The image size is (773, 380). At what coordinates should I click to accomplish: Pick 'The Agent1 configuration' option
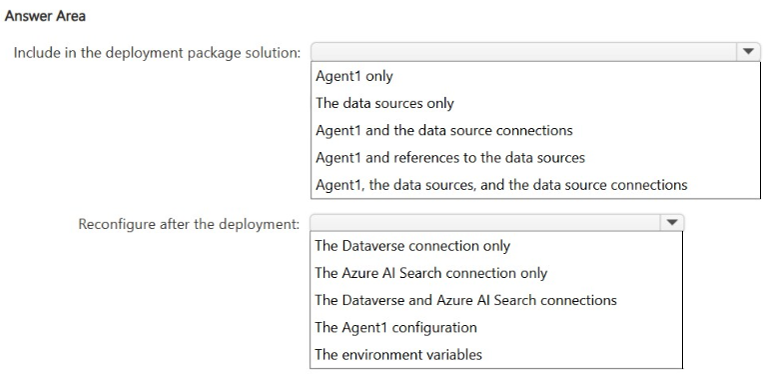pyautogui.click(x=496, y=327)
